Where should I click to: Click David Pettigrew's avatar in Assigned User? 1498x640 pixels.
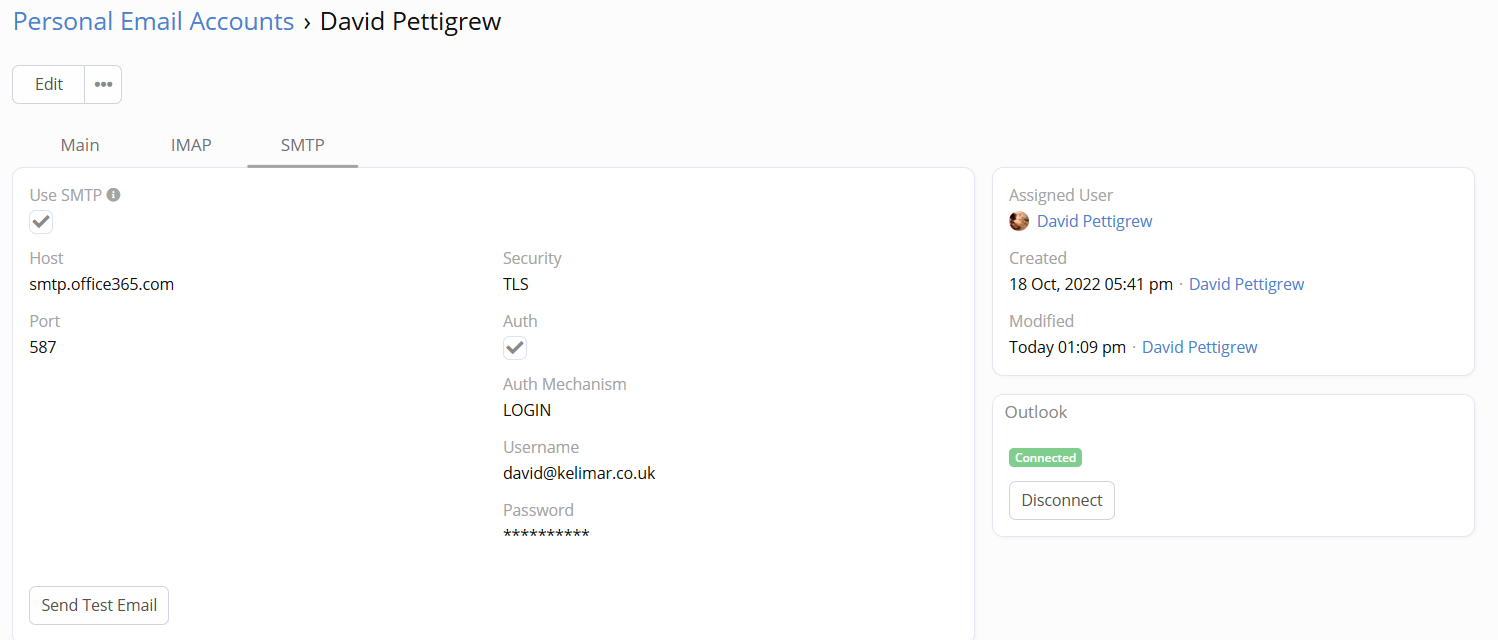1019,221
